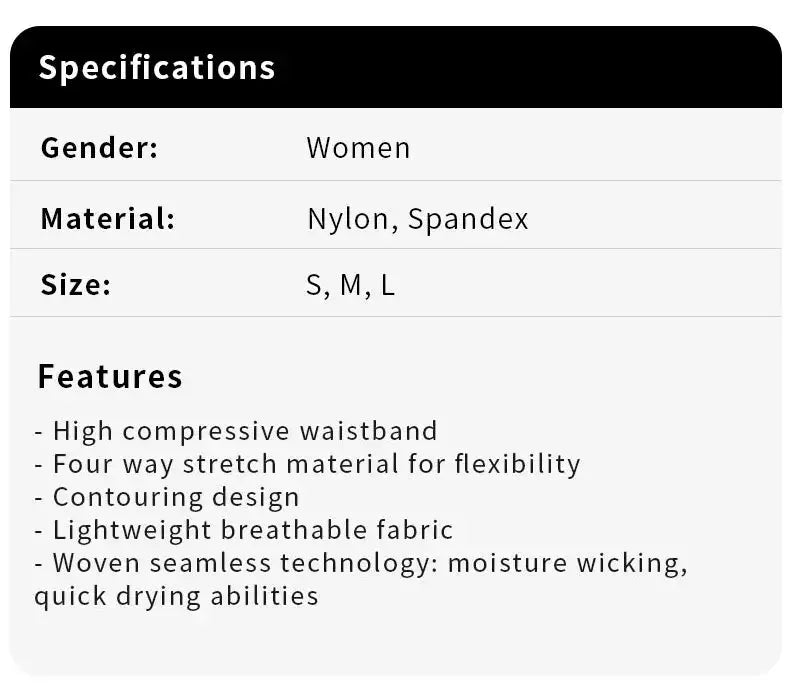Choose size M in the size list
Screen dimensions: 790x700
(352, 285)
